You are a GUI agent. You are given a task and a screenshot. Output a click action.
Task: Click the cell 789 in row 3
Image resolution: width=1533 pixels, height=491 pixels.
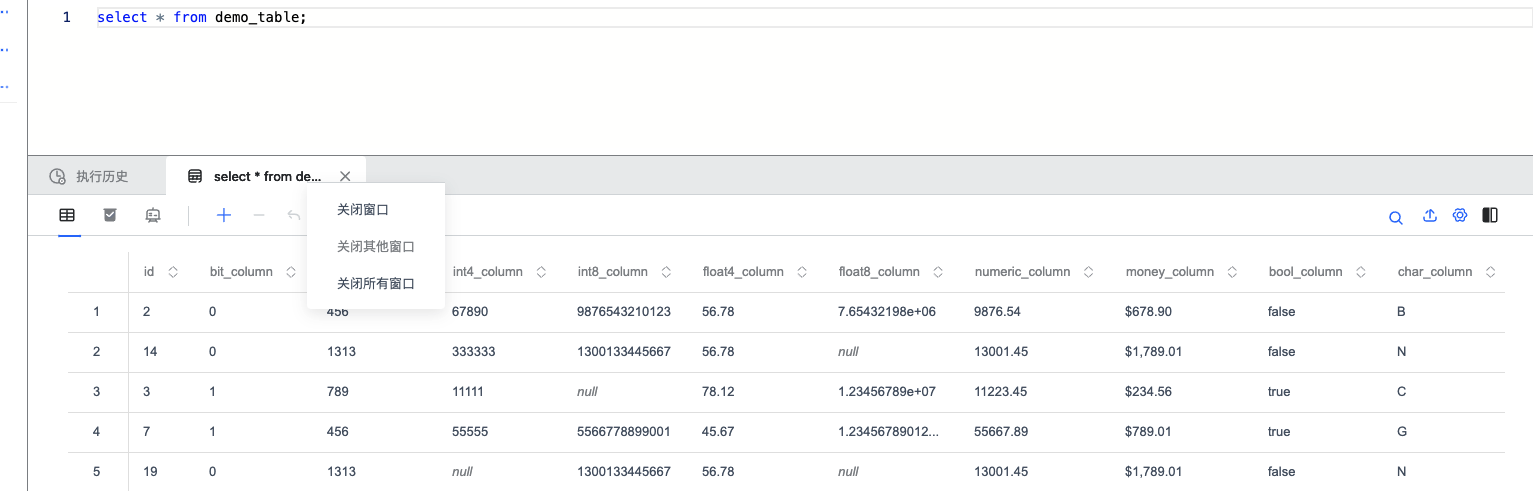tap(338, 392)
